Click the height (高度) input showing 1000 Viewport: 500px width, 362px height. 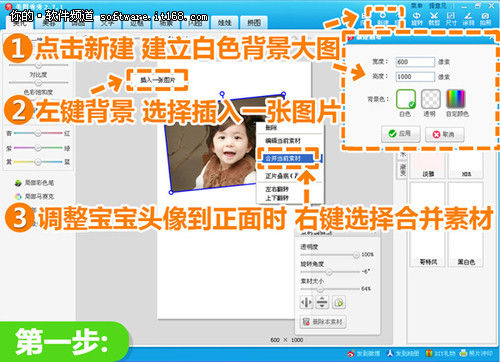(x=415, y=77)
